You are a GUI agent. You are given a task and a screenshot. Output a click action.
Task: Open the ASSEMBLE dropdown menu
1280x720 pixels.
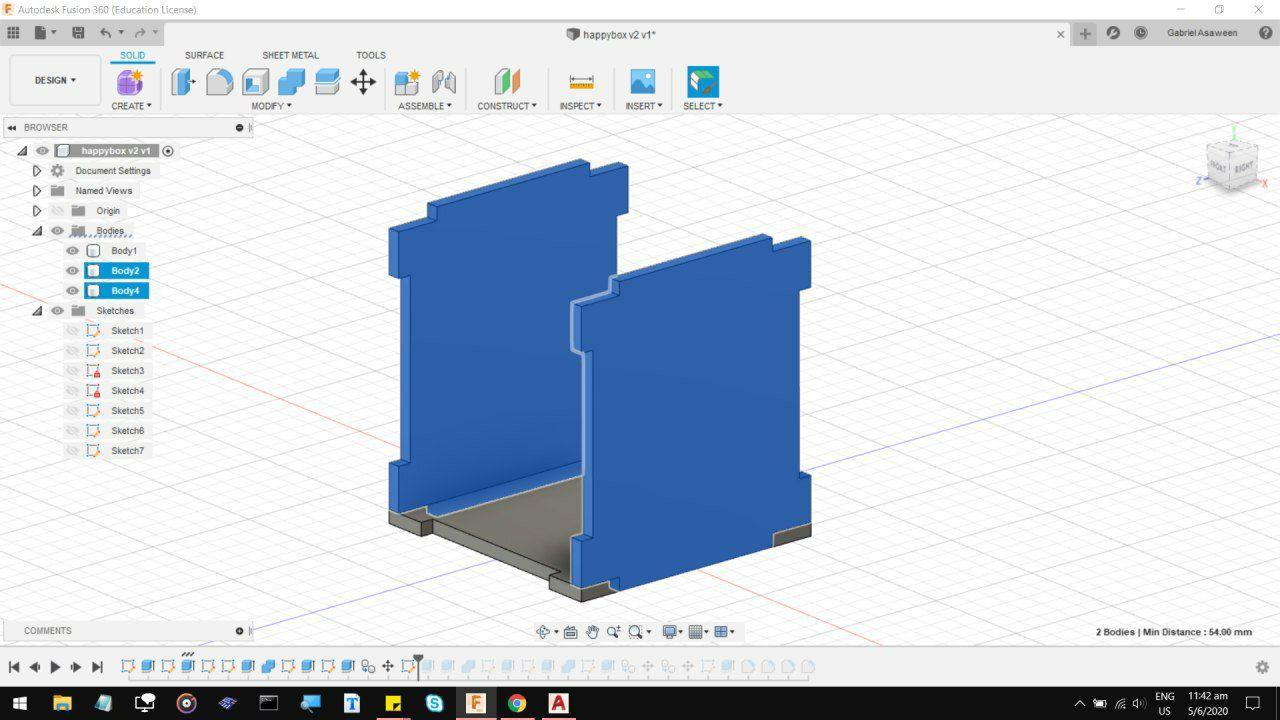[x=425, y=106]
